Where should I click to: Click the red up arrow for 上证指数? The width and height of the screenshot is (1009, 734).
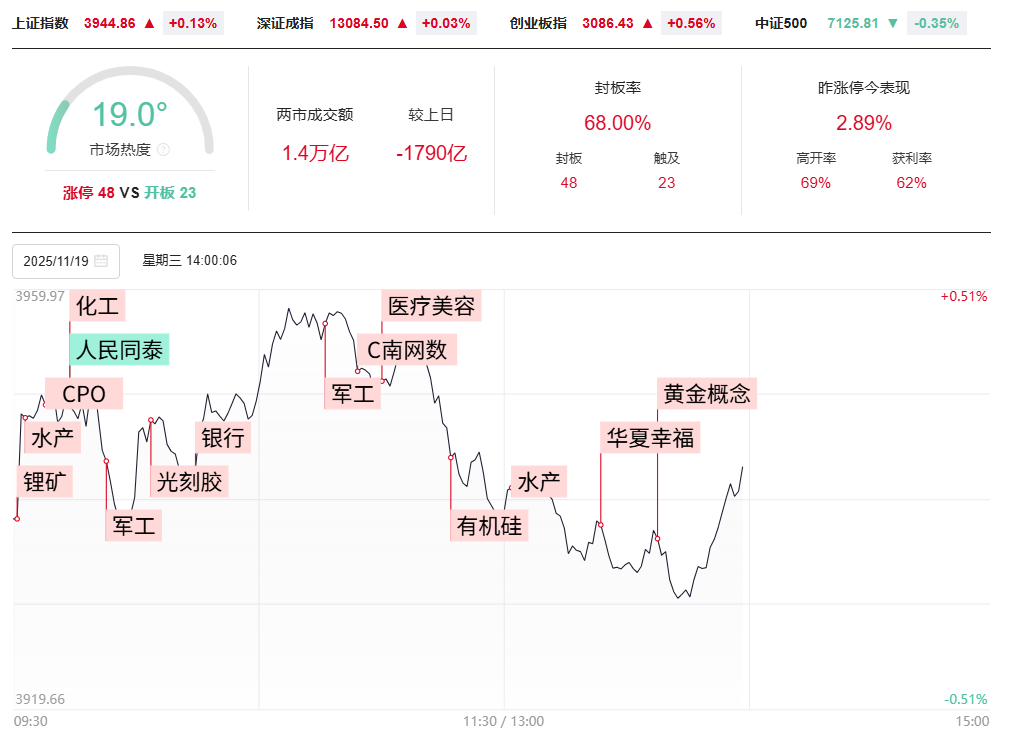[149, 23]
